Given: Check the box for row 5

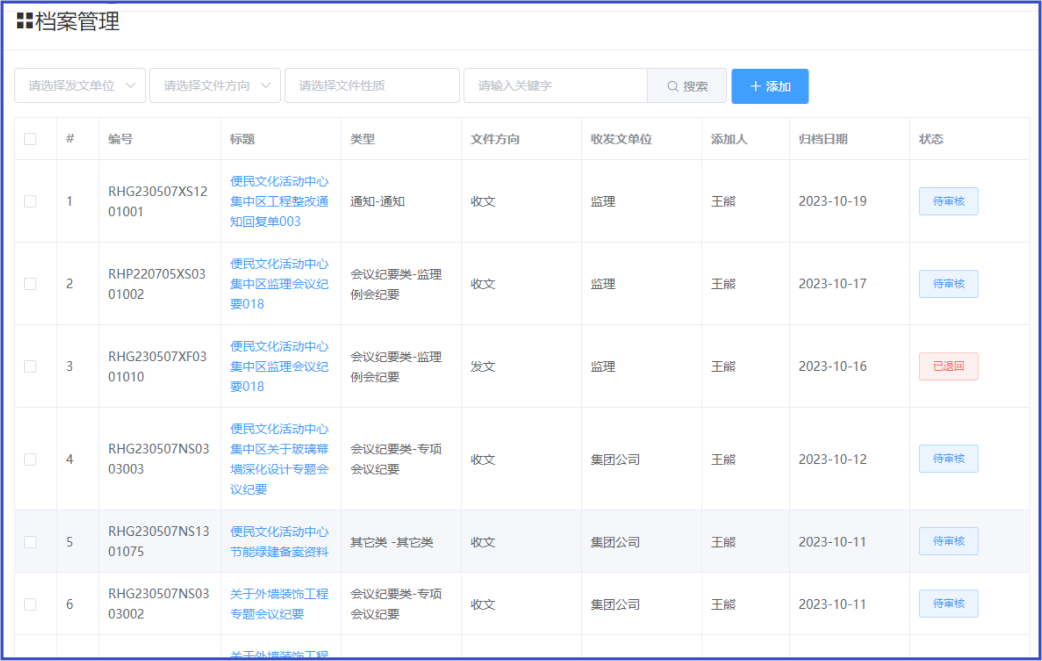Looking at the screenshot, I should [x=30, y=542].
